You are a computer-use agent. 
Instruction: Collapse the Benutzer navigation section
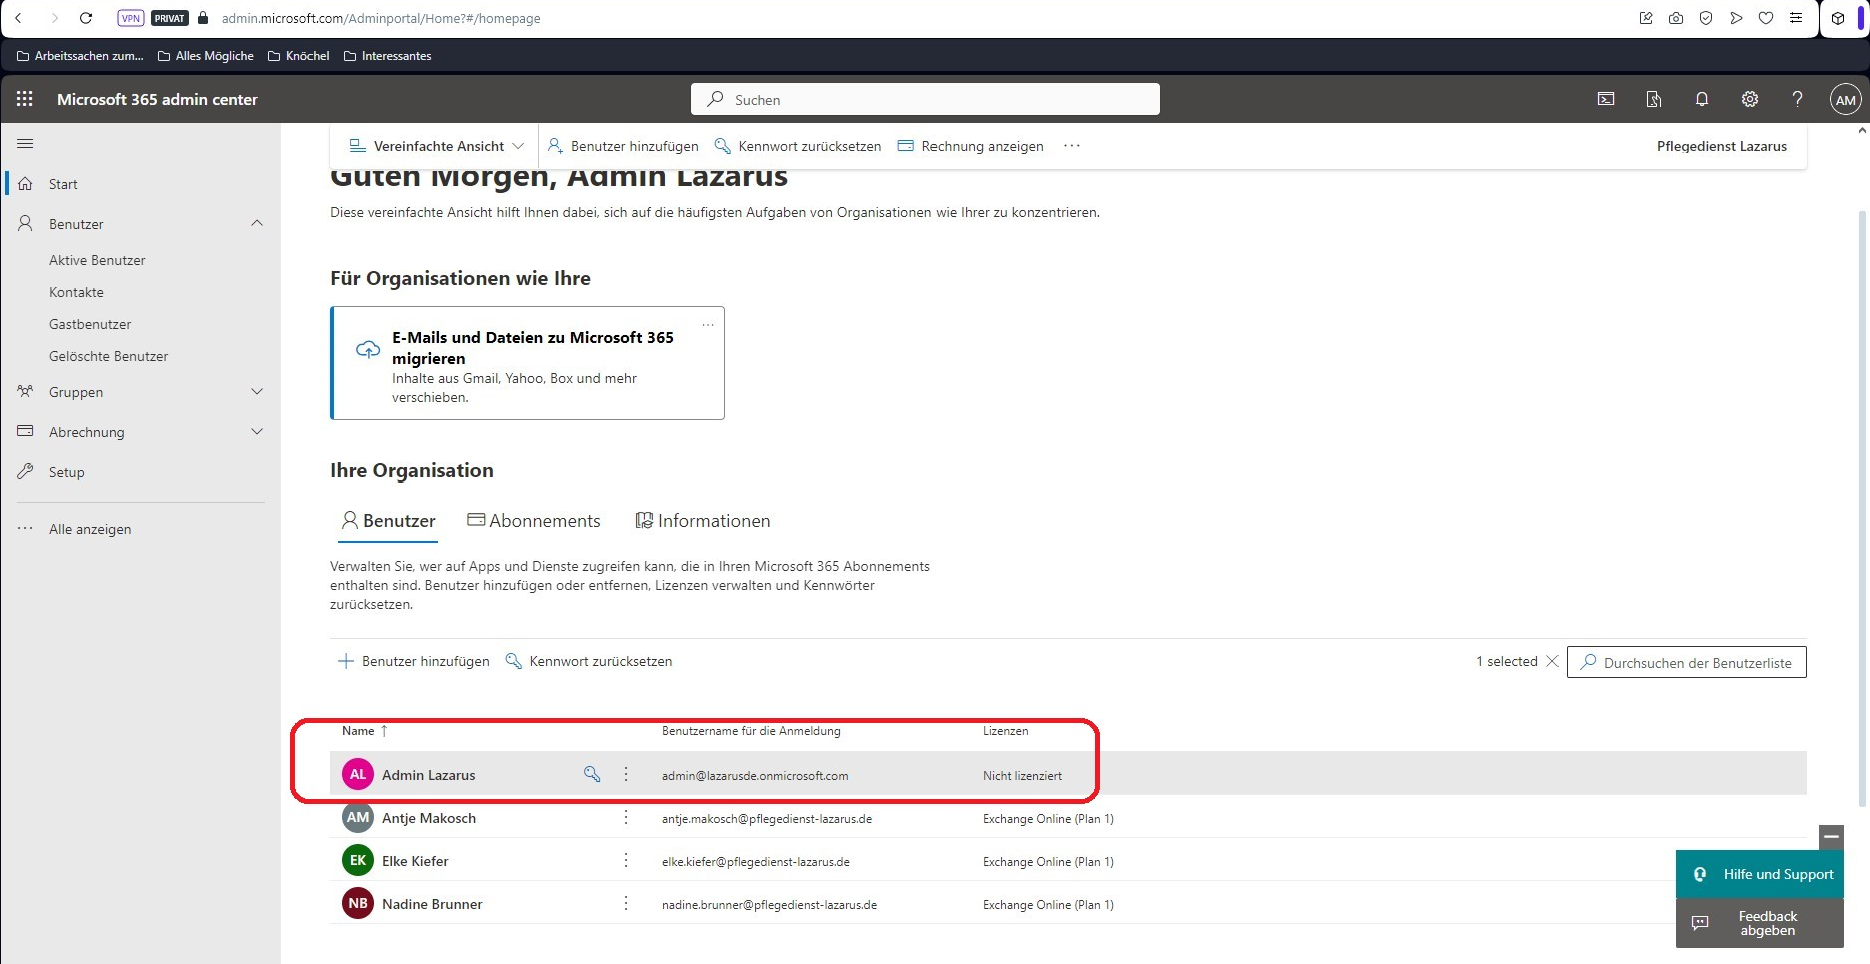[257, 223]
